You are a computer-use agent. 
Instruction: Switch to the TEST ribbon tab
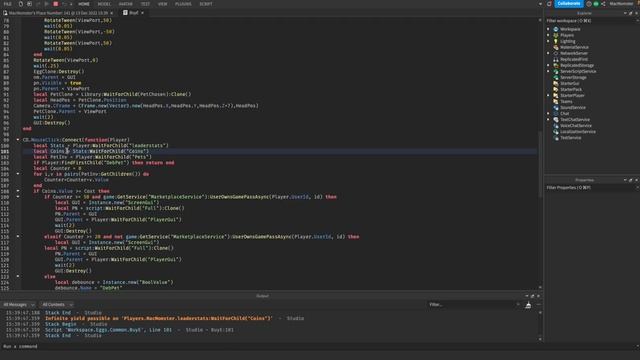(x=145, y=4)
